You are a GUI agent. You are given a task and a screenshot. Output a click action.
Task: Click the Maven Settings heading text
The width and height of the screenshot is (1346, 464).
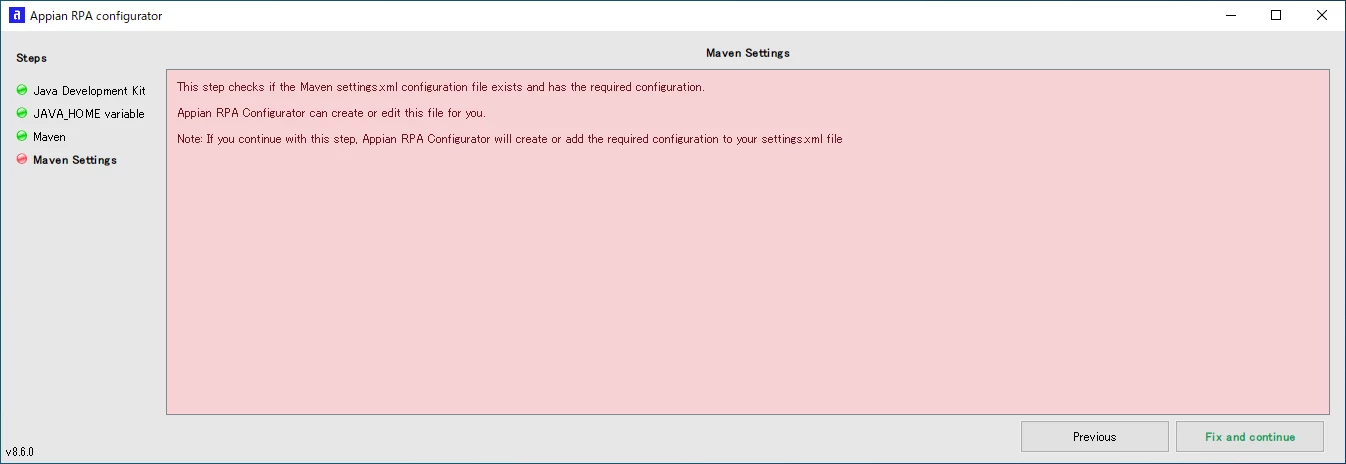748,53
